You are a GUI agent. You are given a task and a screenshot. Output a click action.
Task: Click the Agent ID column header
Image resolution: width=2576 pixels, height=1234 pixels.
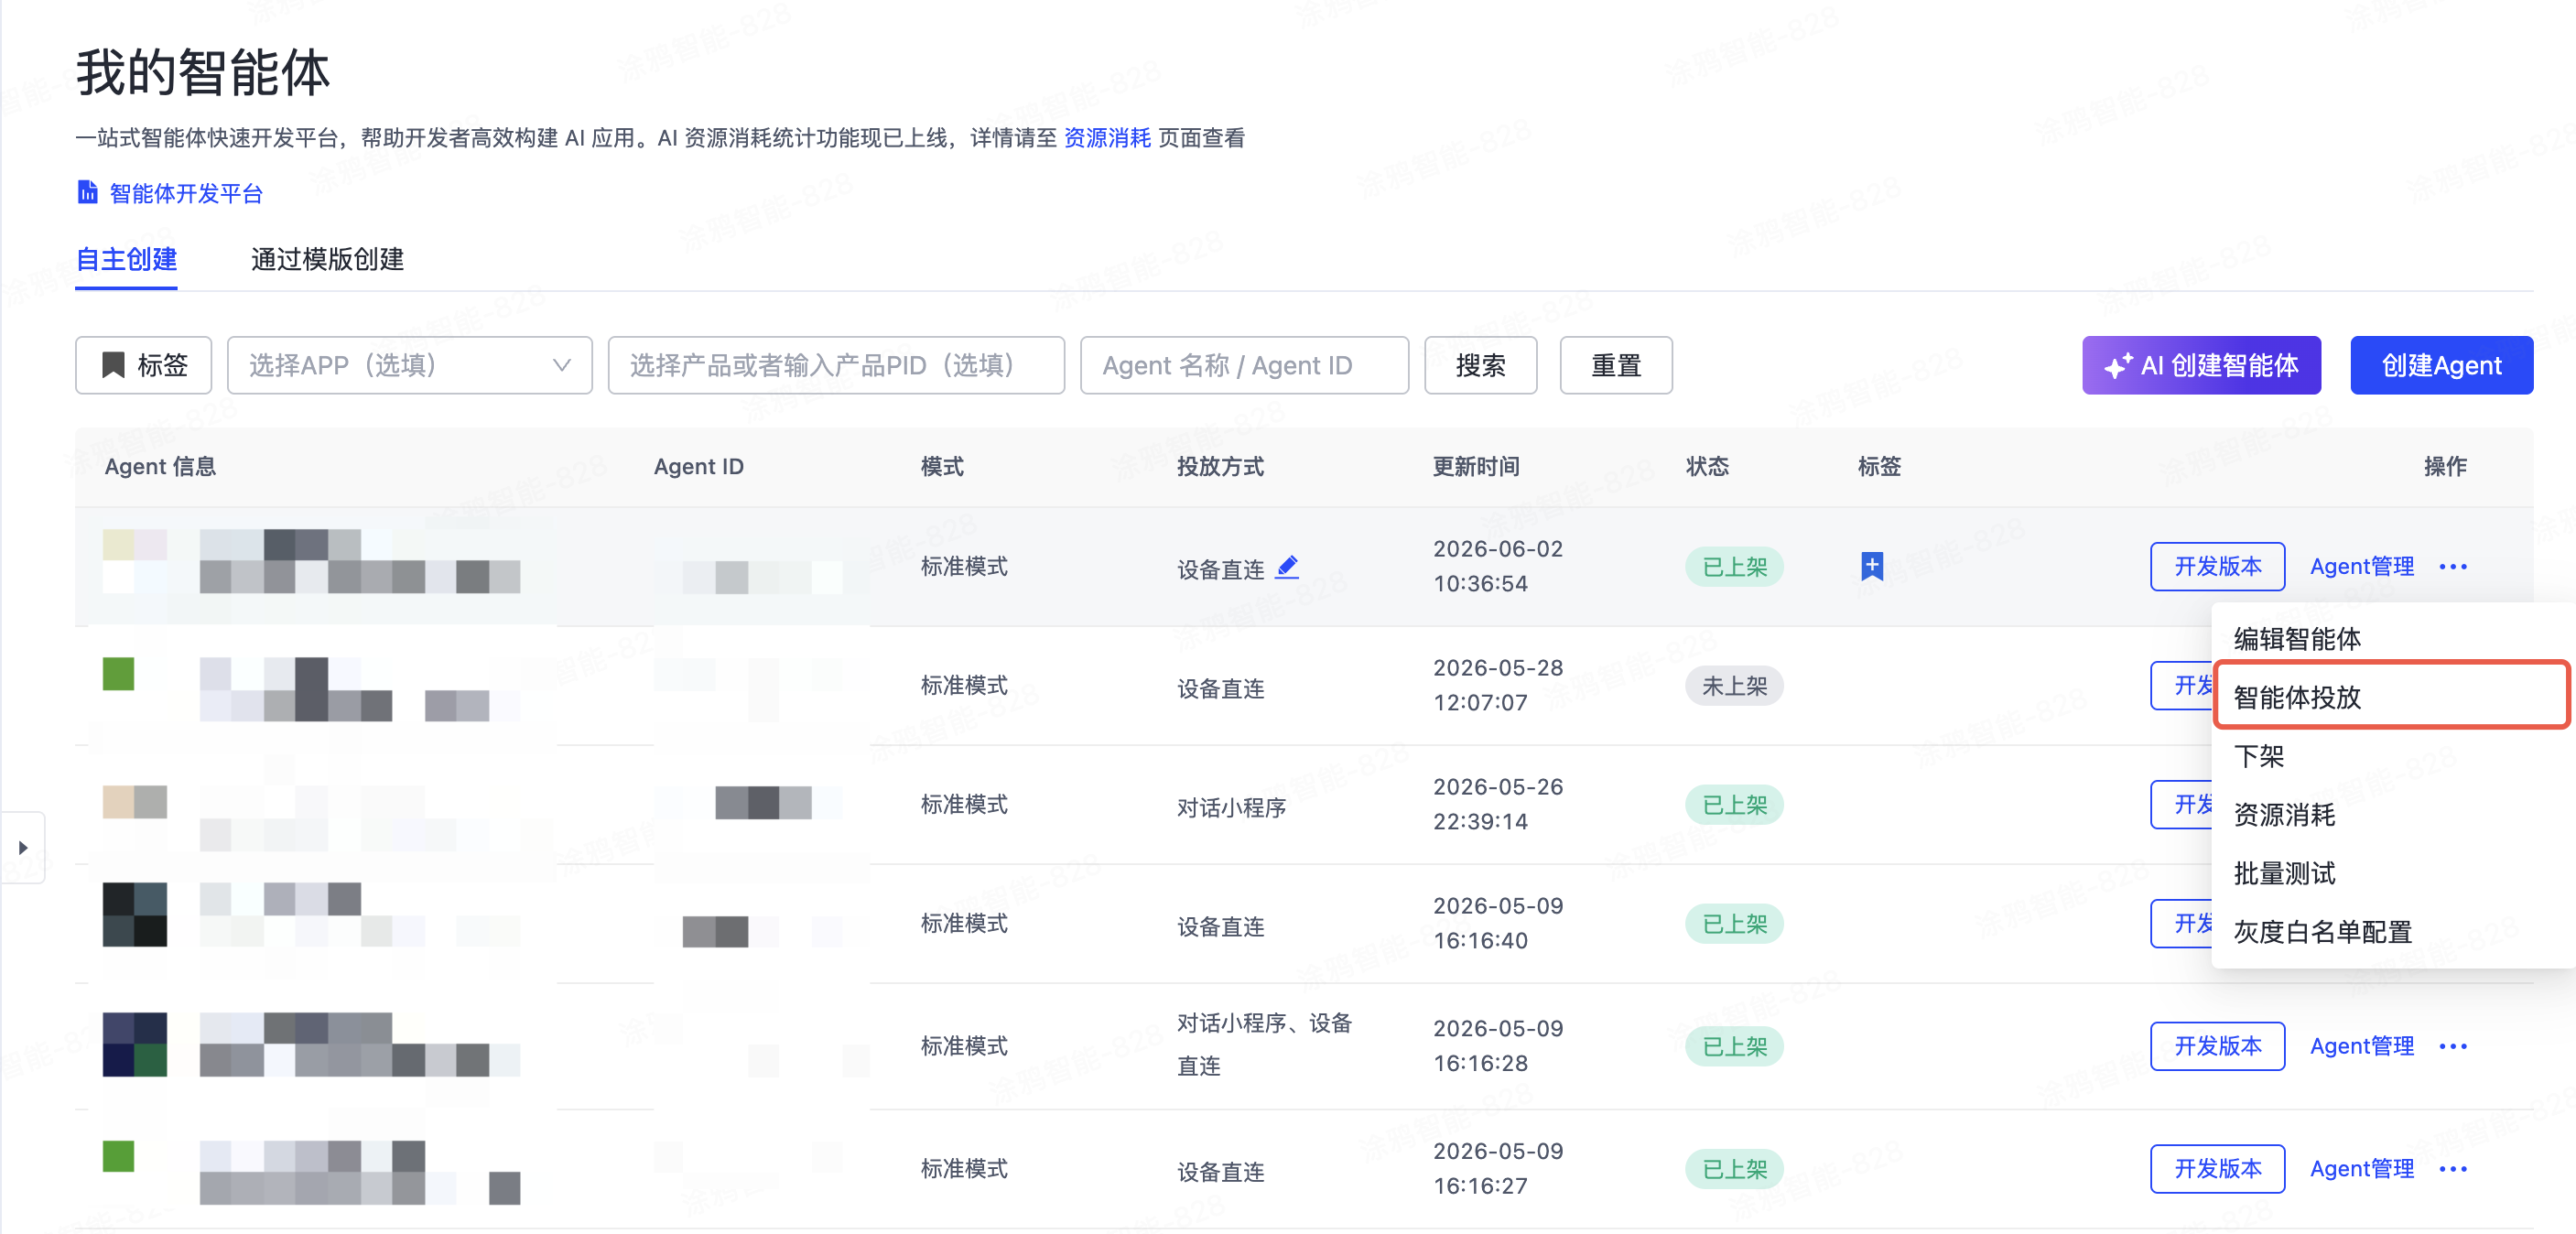698,466
